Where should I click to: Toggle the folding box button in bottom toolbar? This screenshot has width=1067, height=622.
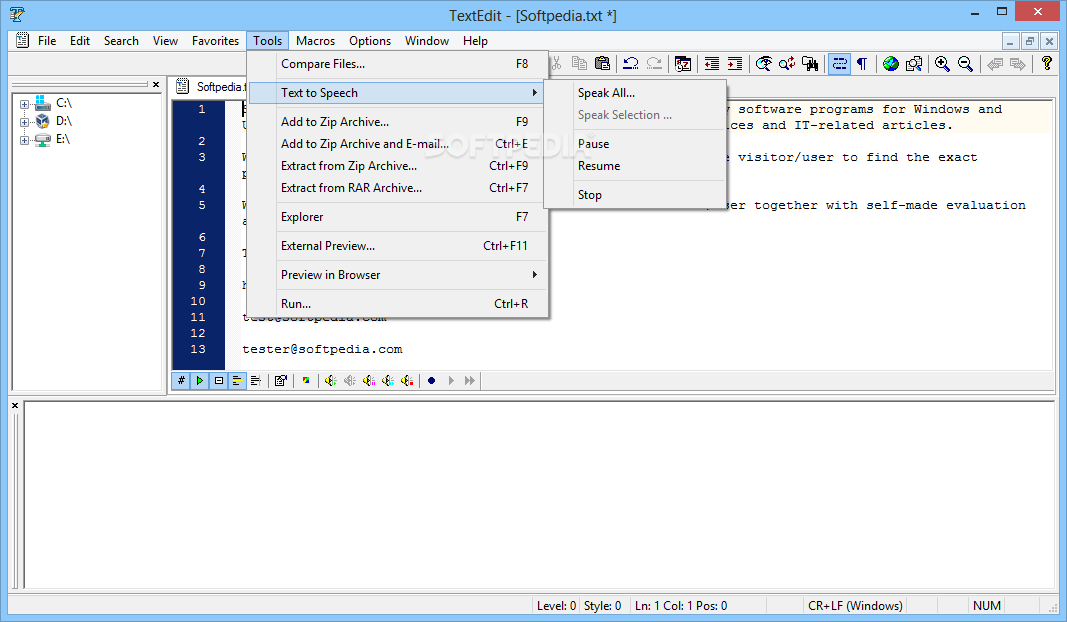pos(218,380)
